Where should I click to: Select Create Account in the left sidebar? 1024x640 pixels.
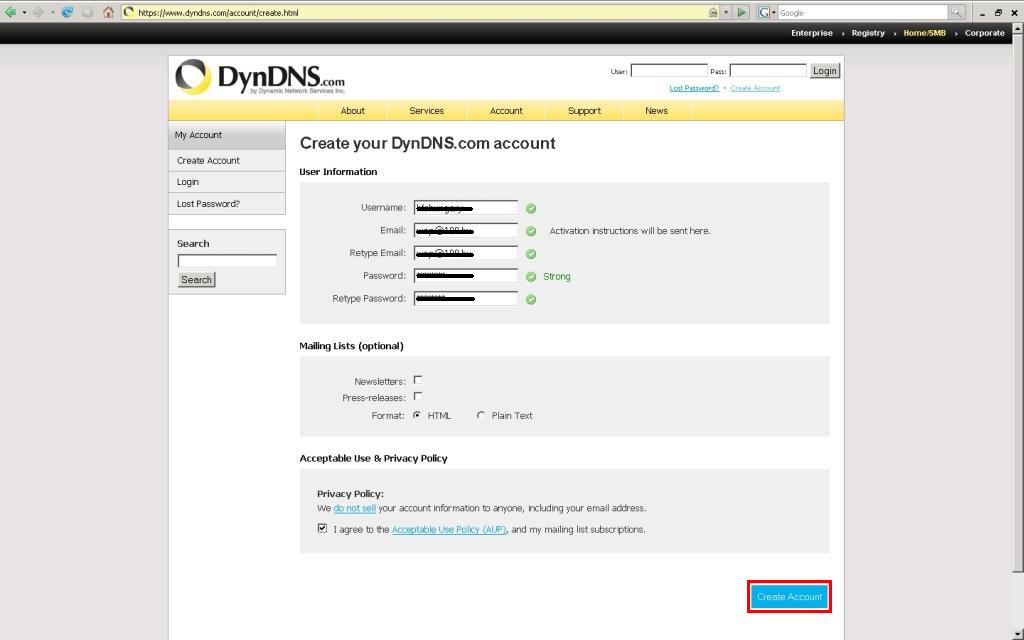pos(227,161)
